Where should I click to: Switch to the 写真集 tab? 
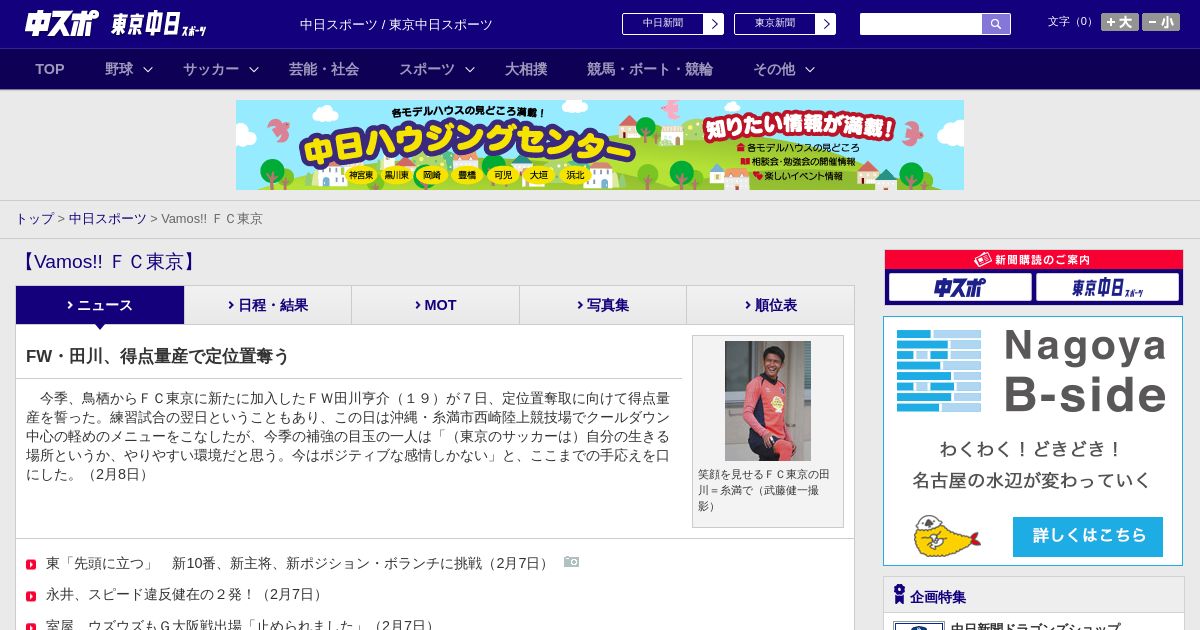click(603, 305)
